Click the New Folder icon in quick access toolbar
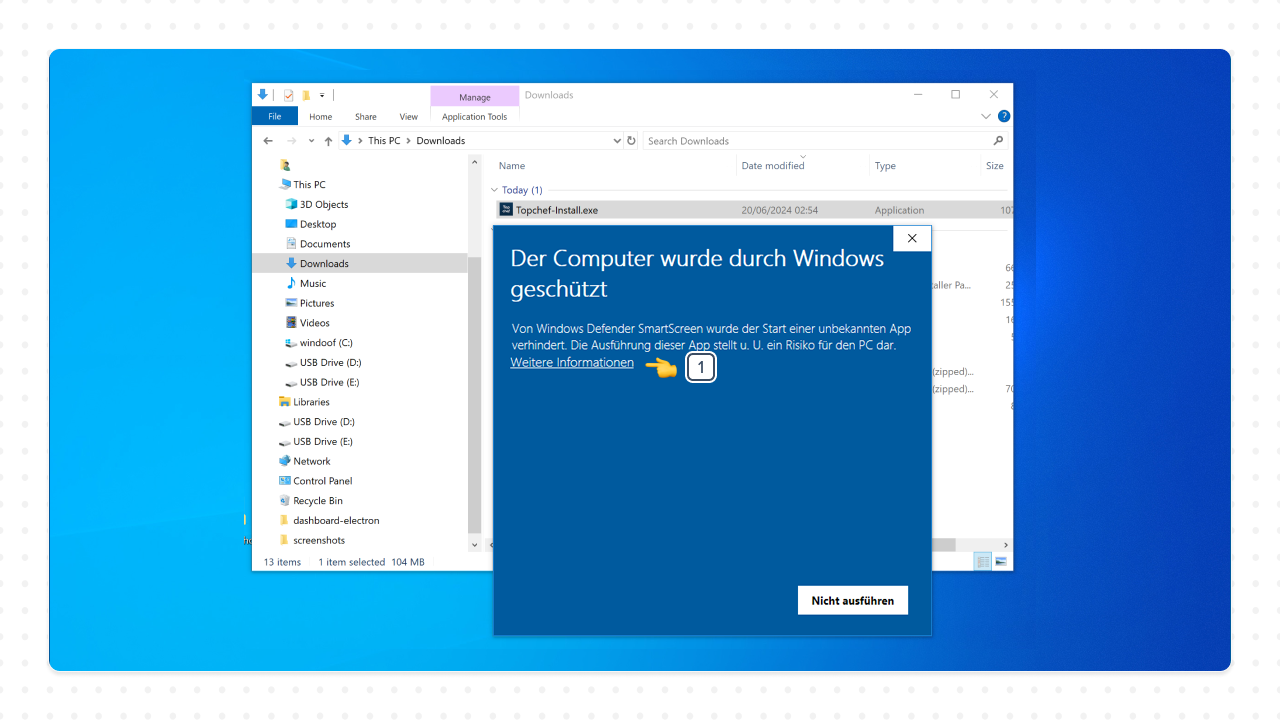The height and width of the screenshot is (720, 1280). coord(306,95)
